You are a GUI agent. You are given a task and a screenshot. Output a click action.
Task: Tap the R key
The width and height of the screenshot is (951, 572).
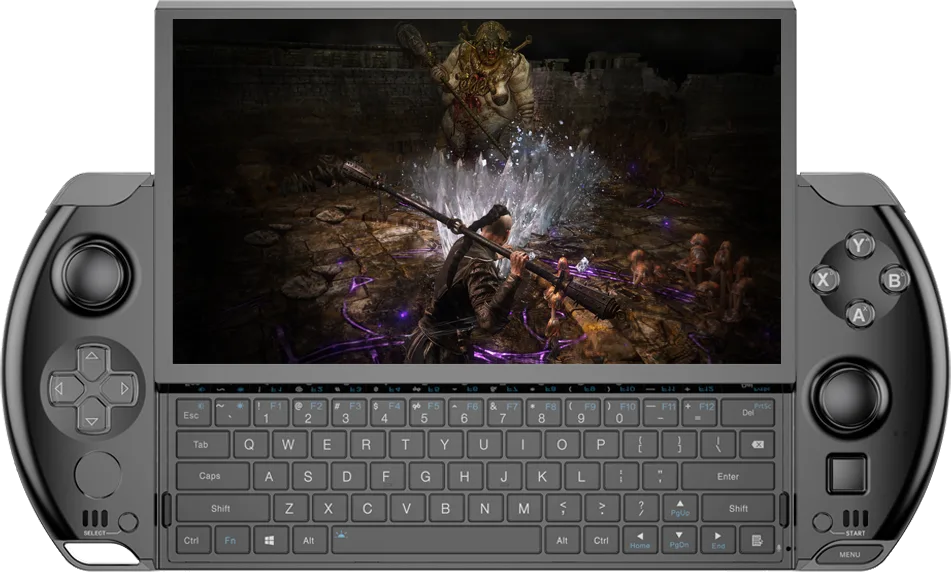pos(366,445)
